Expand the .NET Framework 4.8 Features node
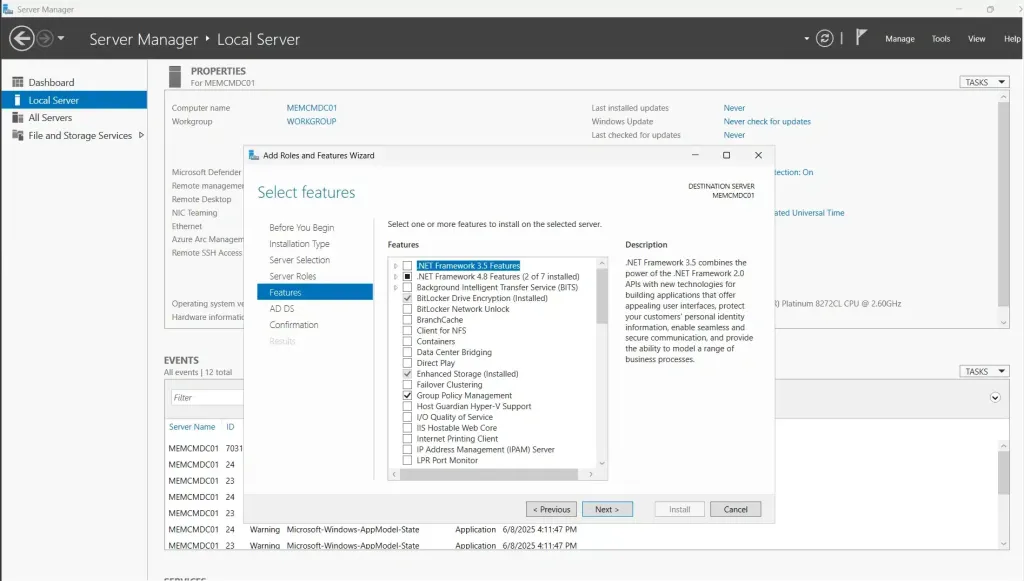This screenshot has height=581, width=1024. pyautogui.click(x=396, y=277)
